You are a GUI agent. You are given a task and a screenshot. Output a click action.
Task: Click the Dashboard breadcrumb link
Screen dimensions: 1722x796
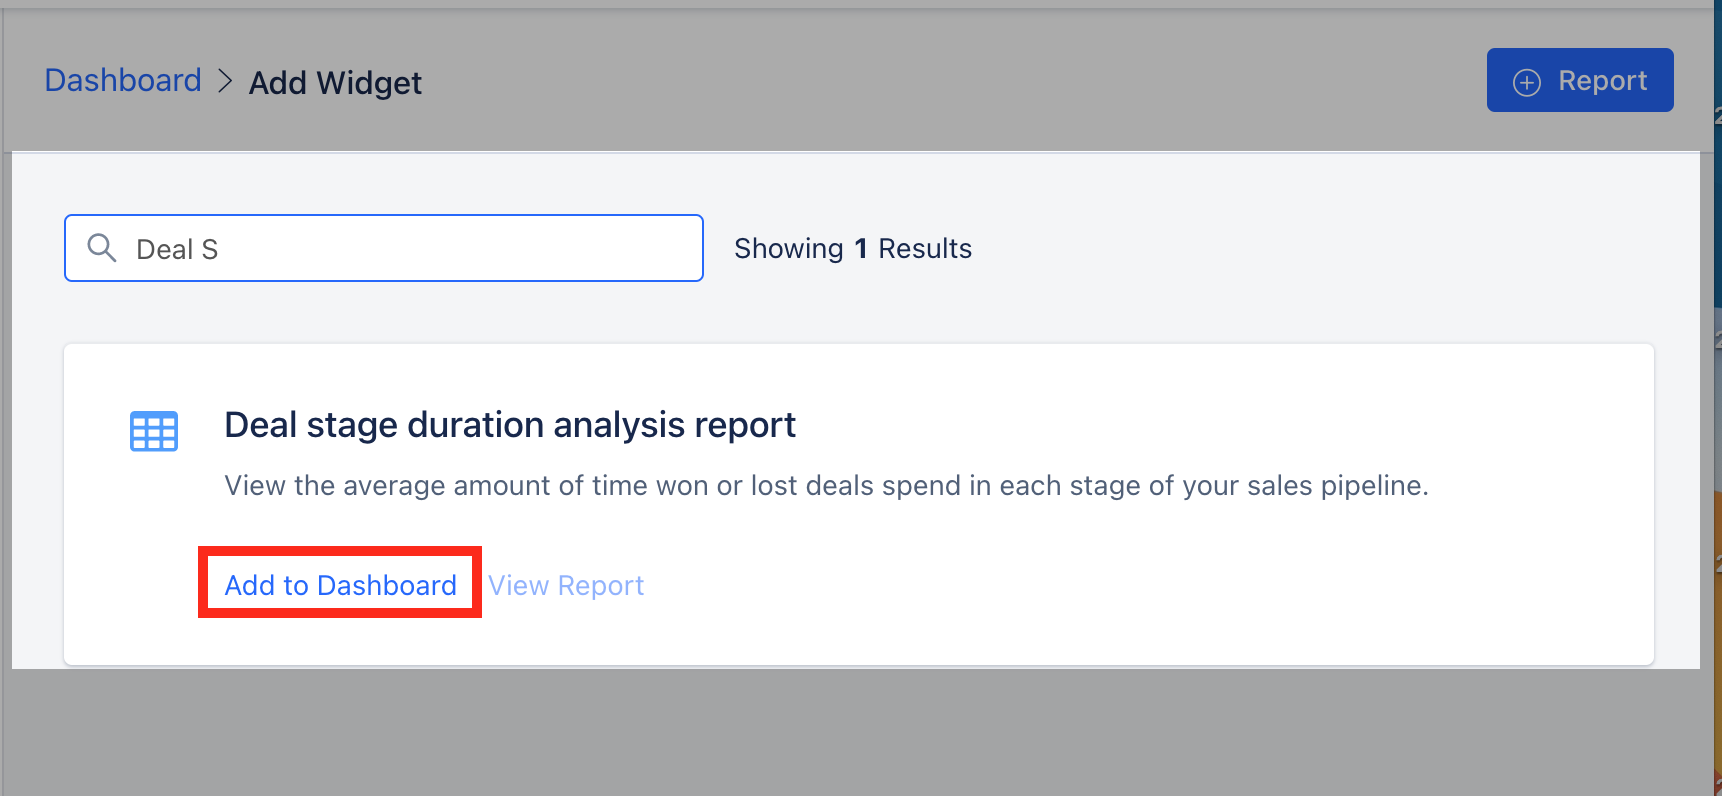123,80
